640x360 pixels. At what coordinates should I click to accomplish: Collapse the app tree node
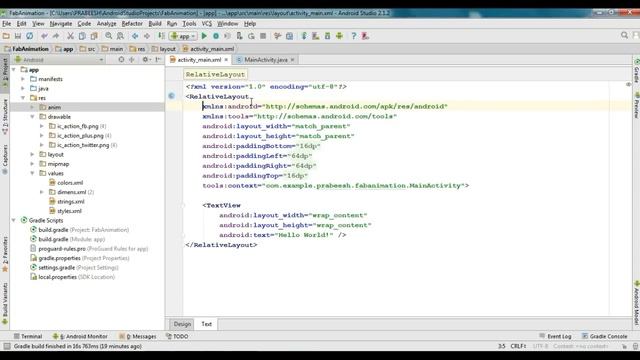coord(14,70)
